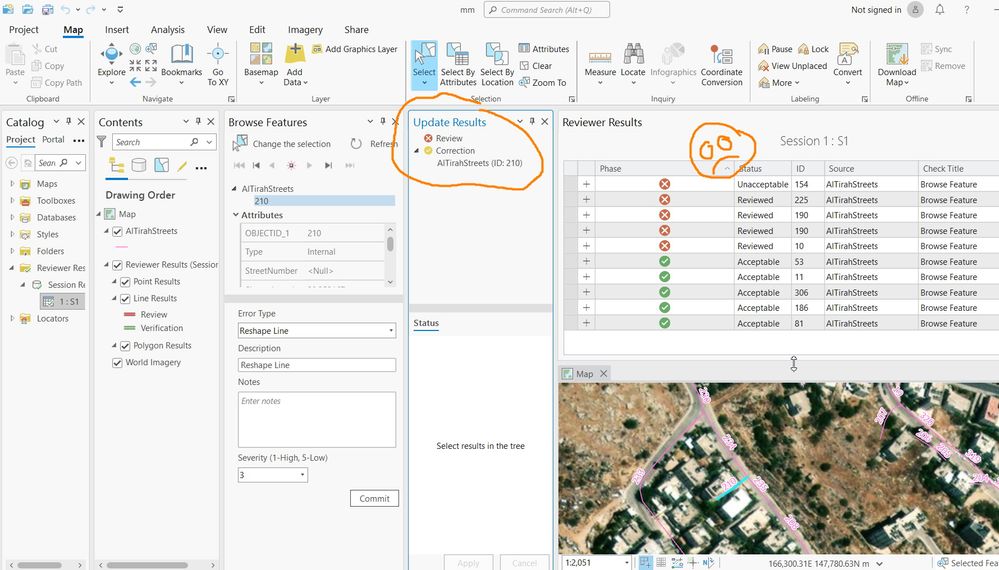This screenshot has width=999, height=570.
Task: Select the Measure tool
Action: click(x=600, y=55)
